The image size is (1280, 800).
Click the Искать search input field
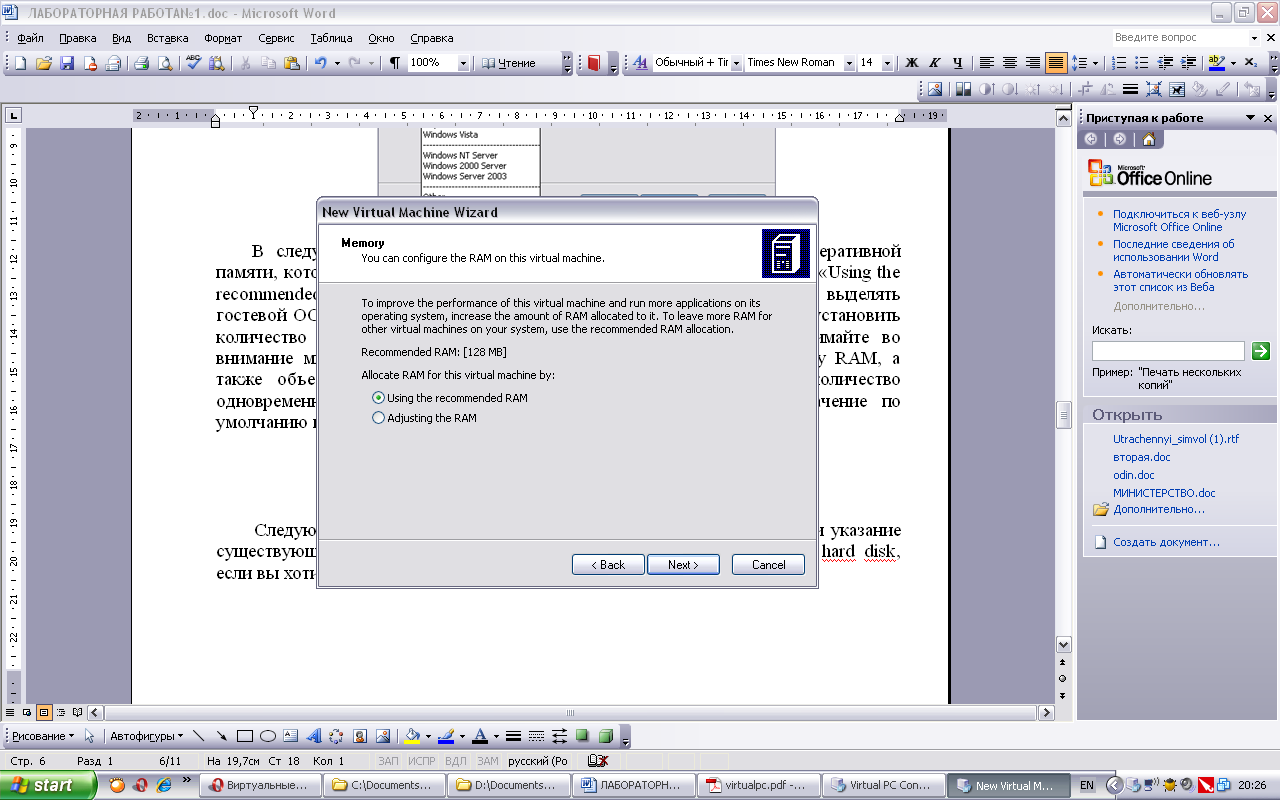(1168, 351)
